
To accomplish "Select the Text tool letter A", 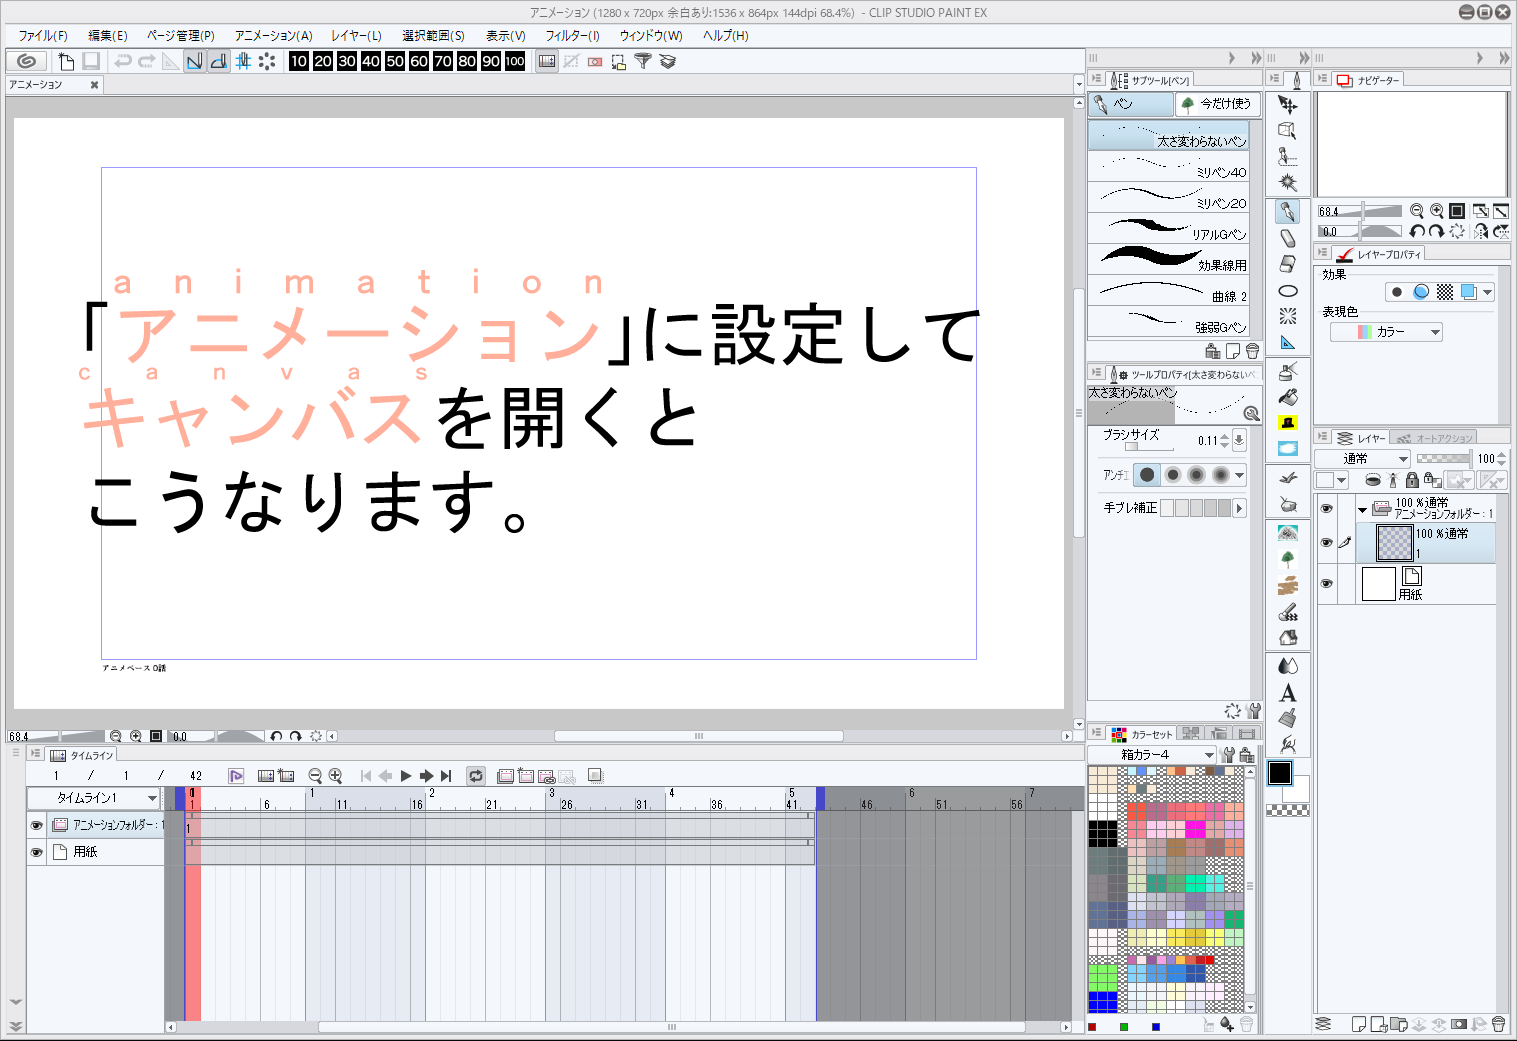I will [1288, 692].
